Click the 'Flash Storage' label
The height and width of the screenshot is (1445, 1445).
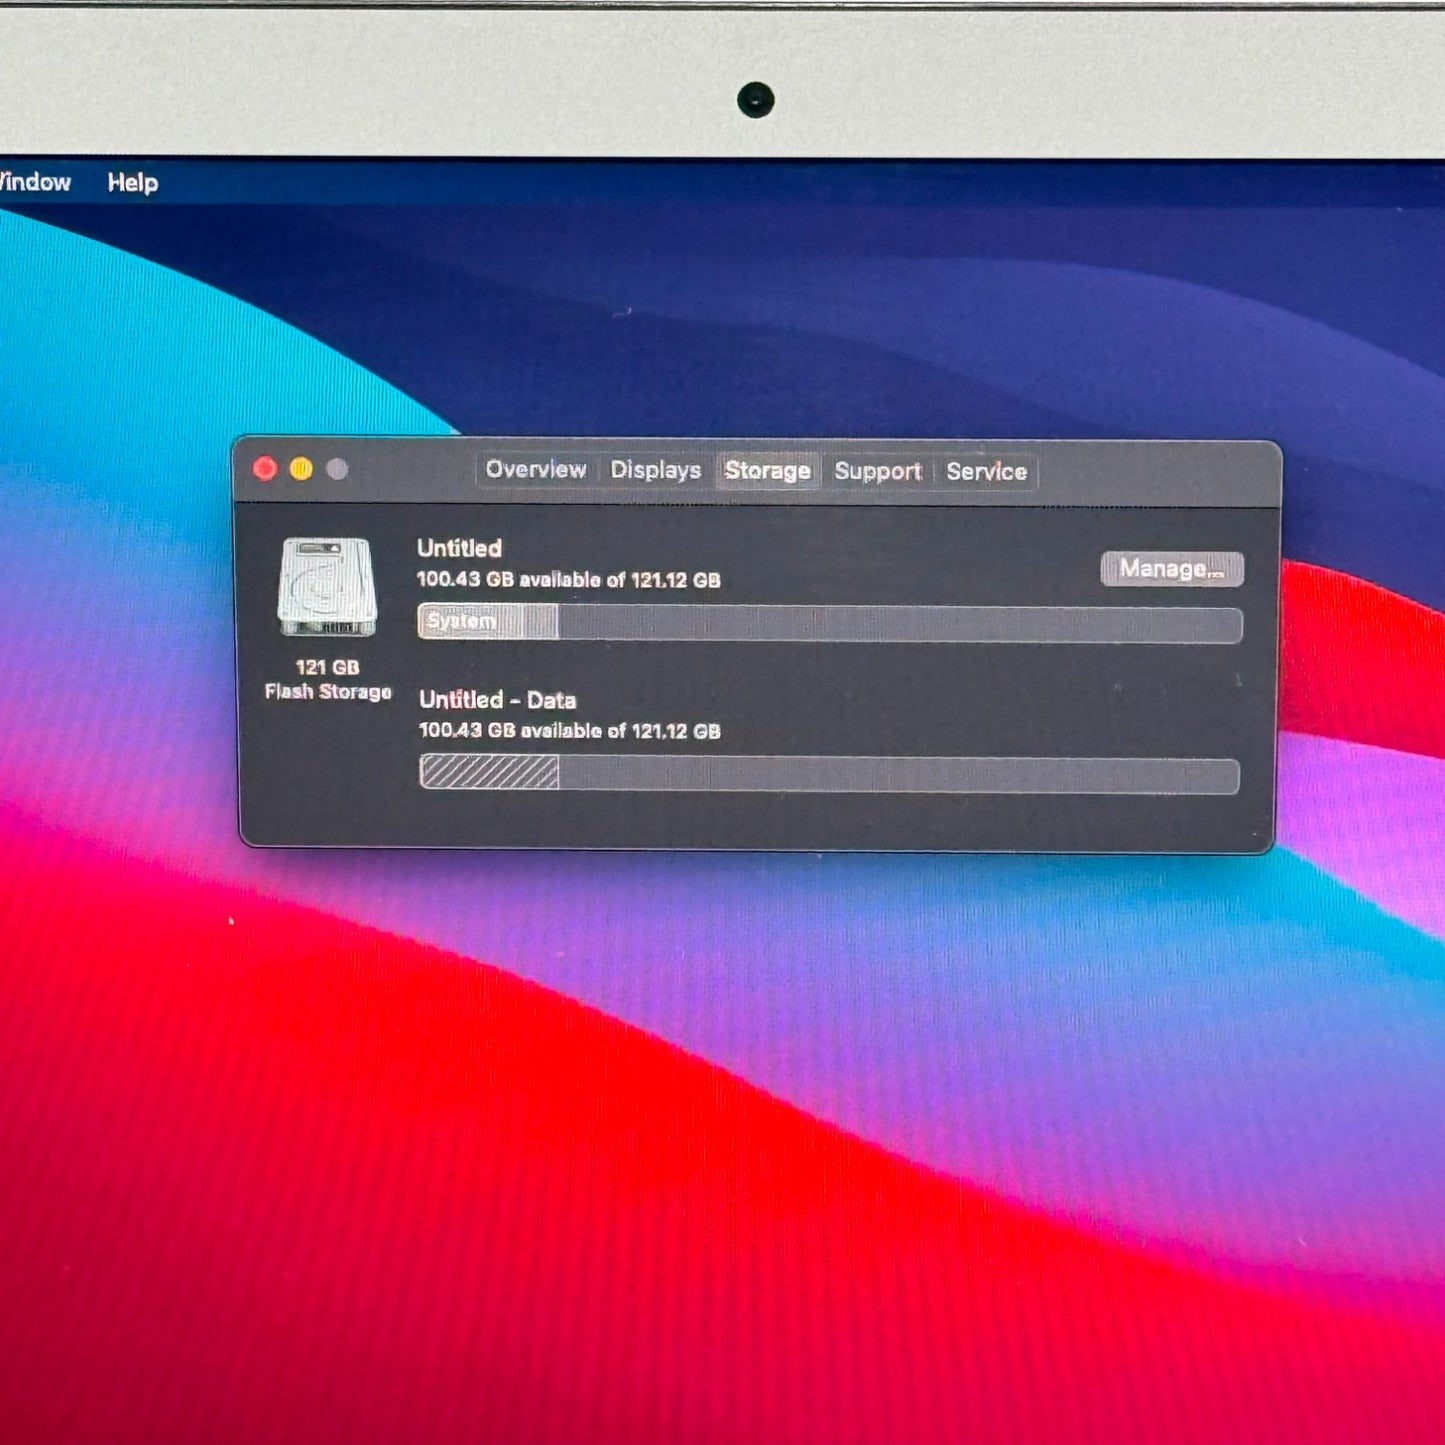tap(328, 692)
